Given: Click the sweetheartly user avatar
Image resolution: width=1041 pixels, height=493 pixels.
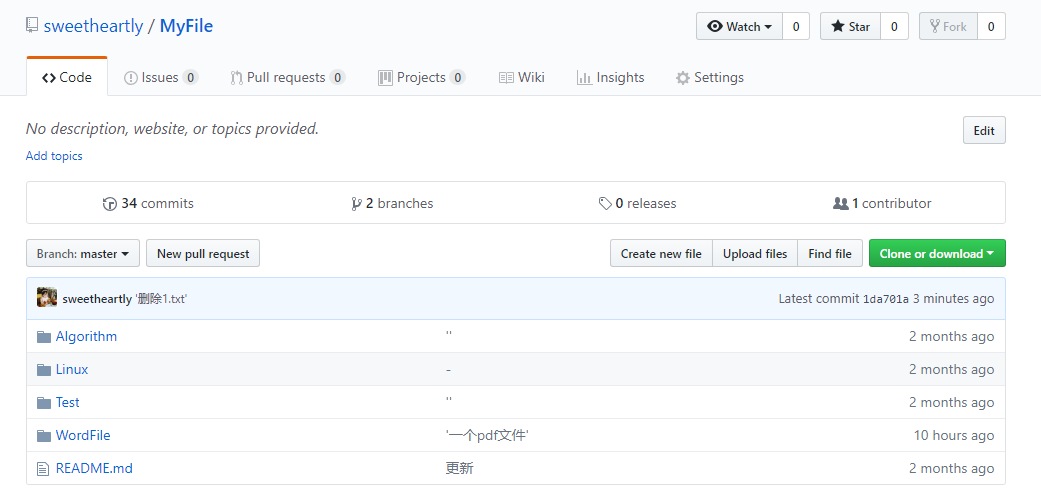Looking at the screenshot, I should click(x=47, y=298).
